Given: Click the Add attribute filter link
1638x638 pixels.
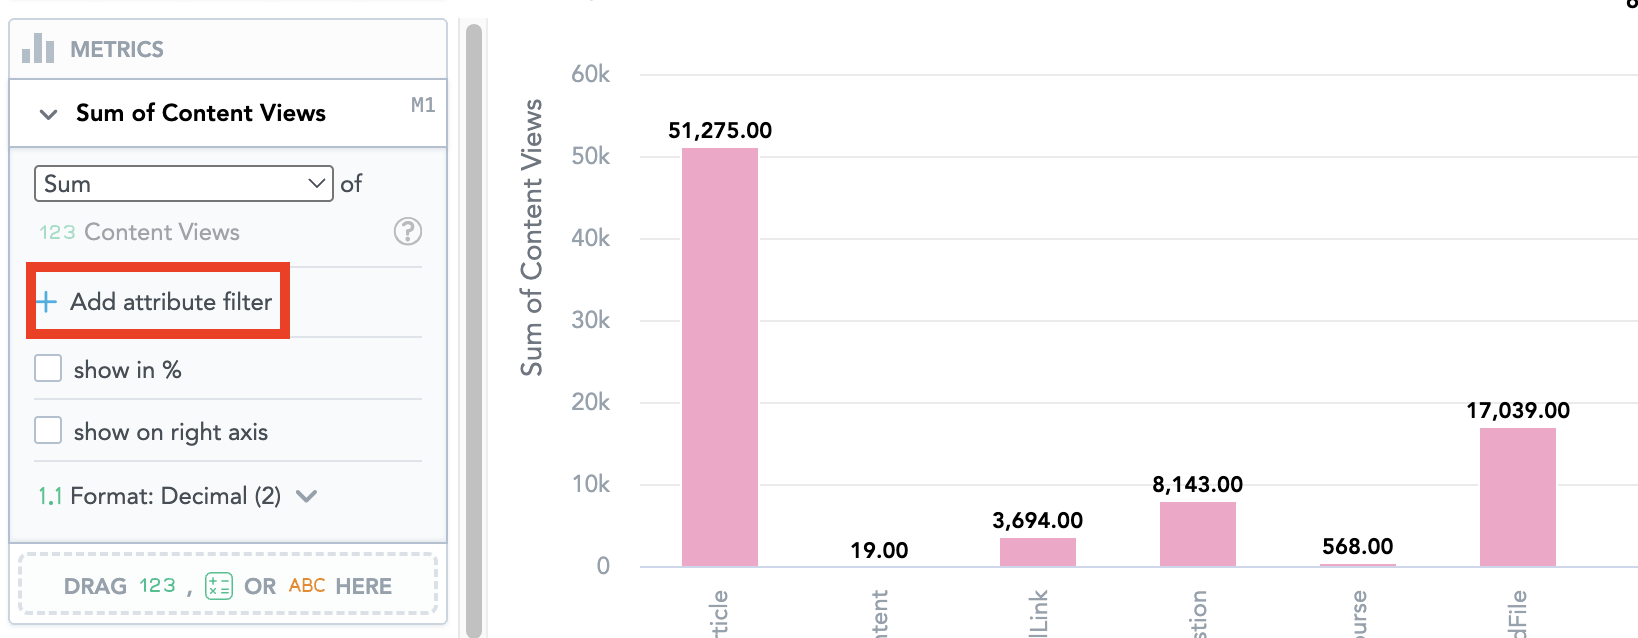Looking at the screenshot, I should pyautogui.click(x=170, y=302).
